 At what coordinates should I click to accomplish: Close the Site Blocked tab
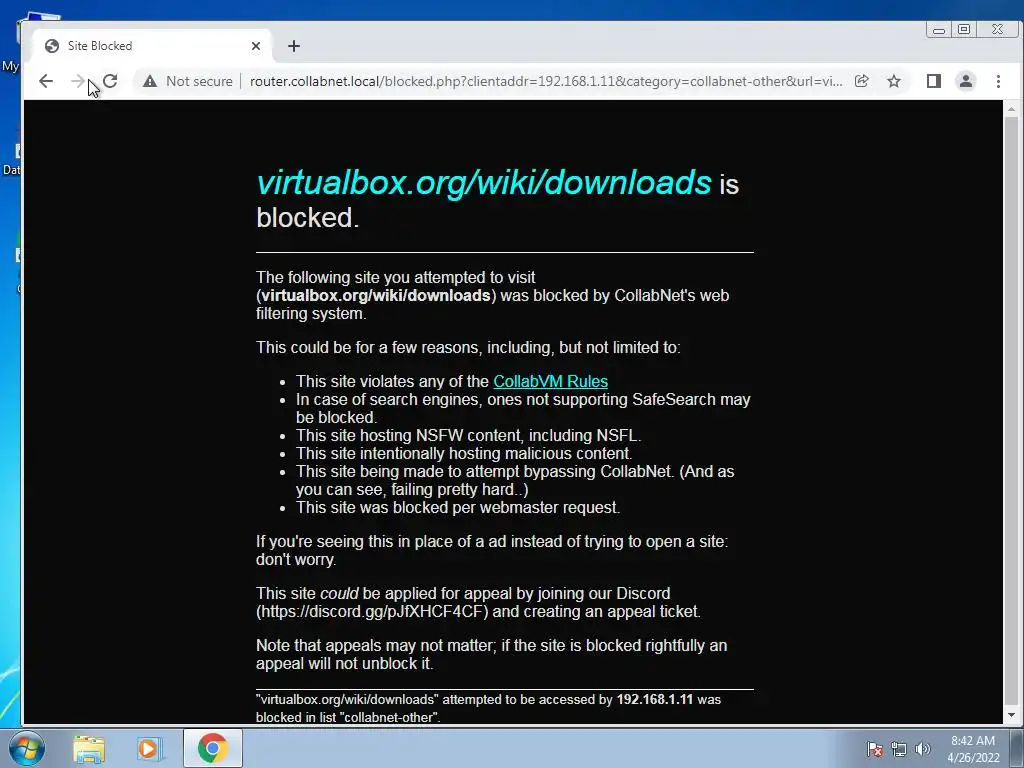(x=256, y=46)
